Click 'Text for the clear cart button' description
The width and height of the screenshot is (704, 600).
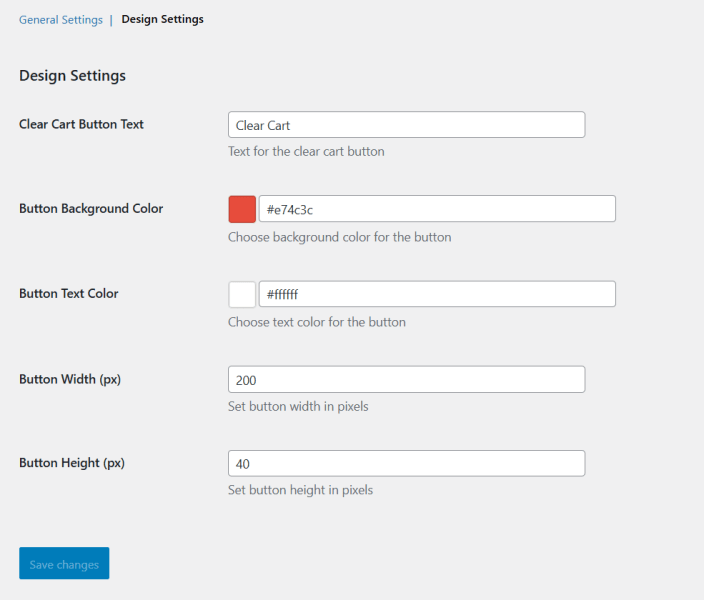pos(306,152)
